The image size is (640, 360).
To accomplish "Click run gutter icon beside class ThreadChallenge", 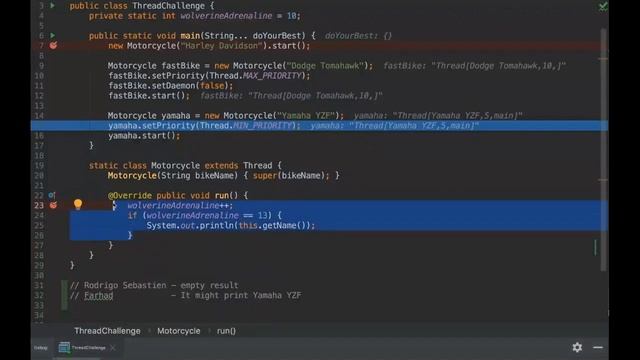I will tap(53, 6).
